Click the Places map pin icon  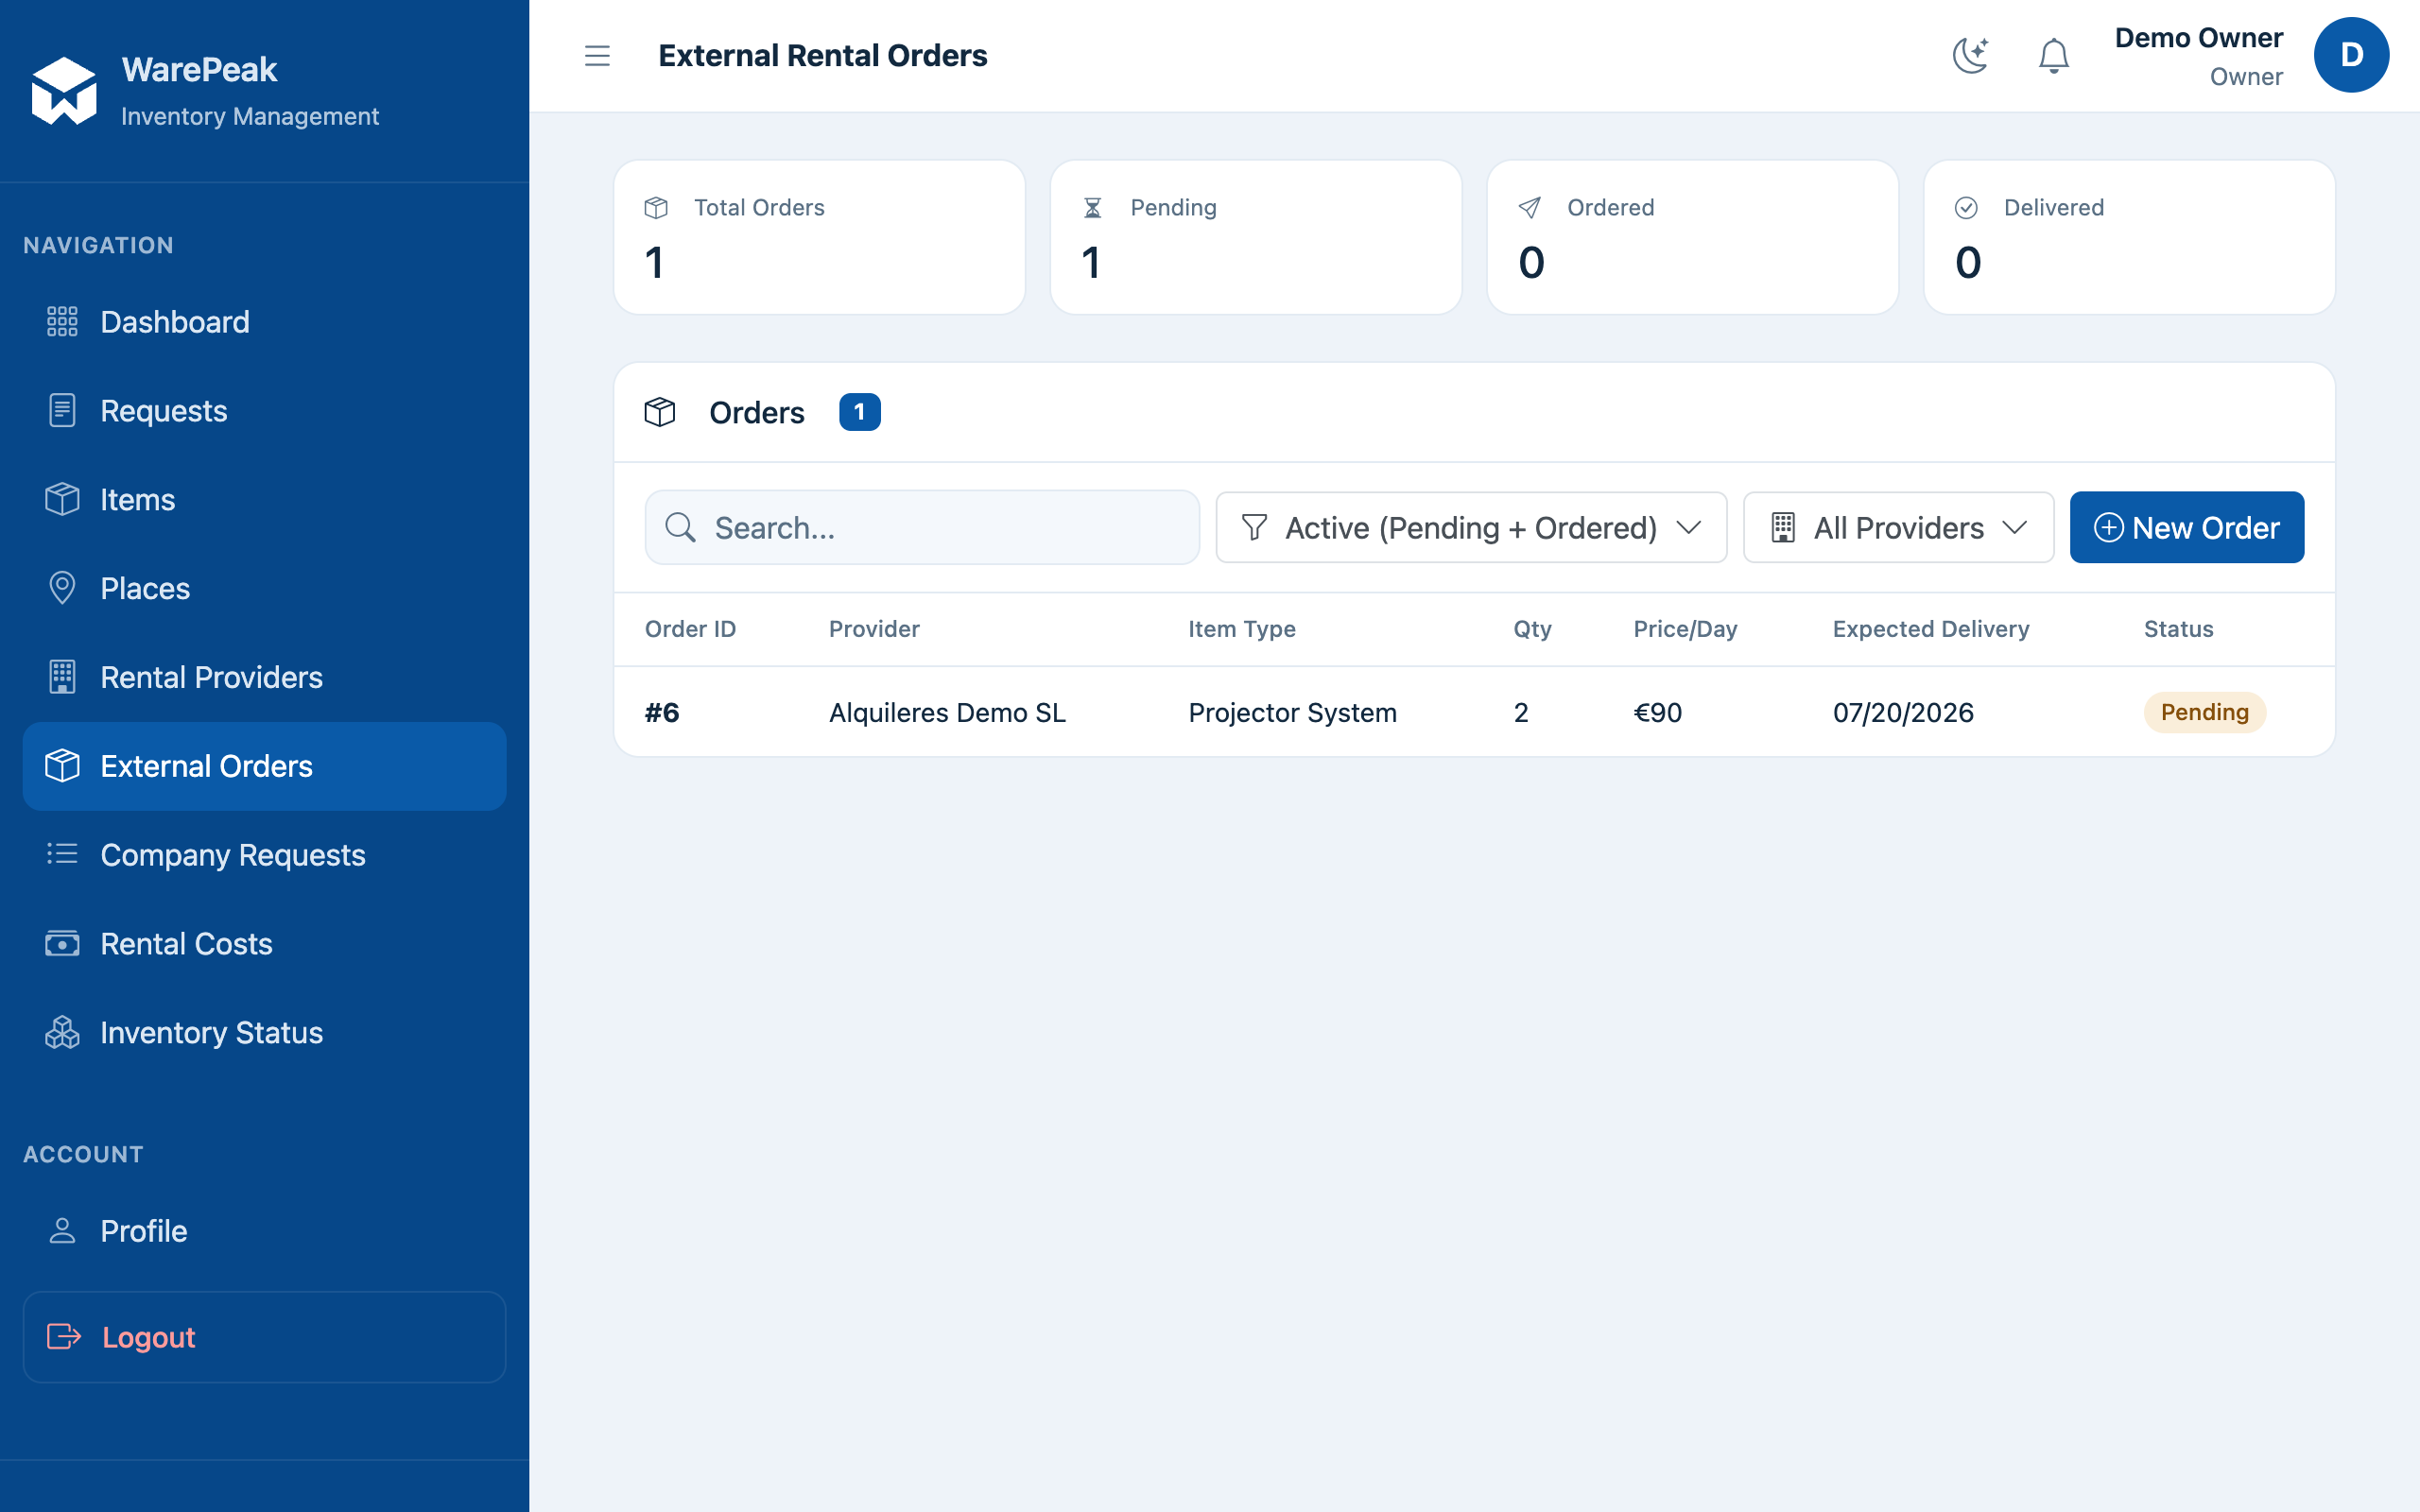[62, 588]
